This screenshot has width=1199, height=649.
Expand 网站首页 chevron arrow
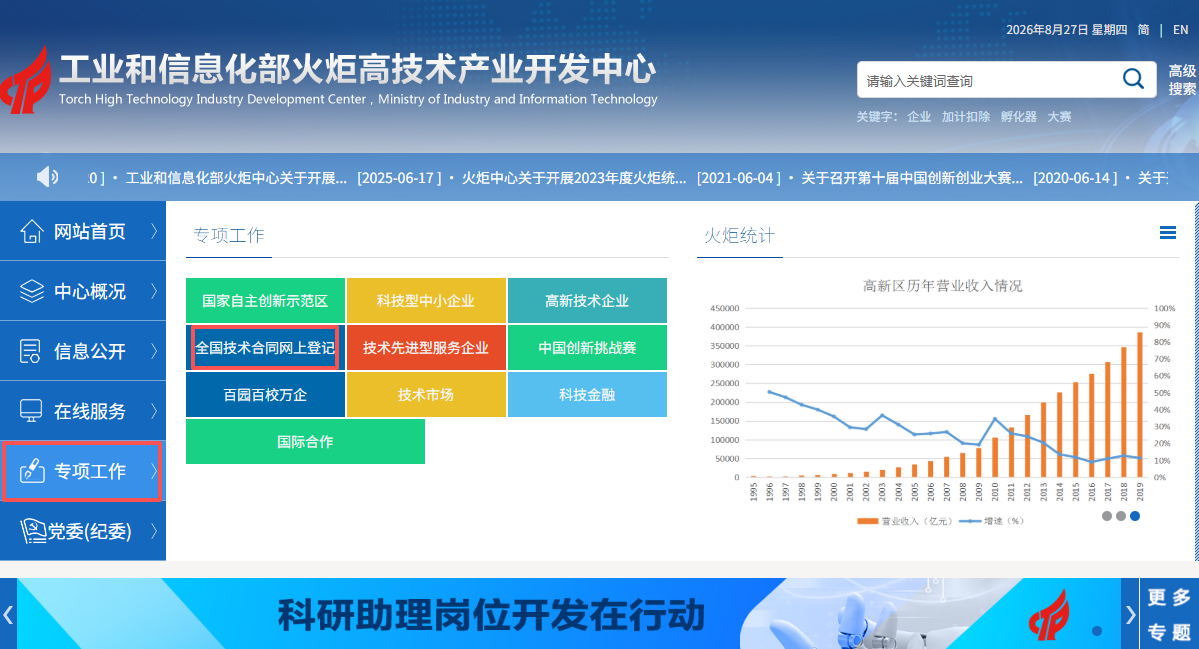[154, 231]
